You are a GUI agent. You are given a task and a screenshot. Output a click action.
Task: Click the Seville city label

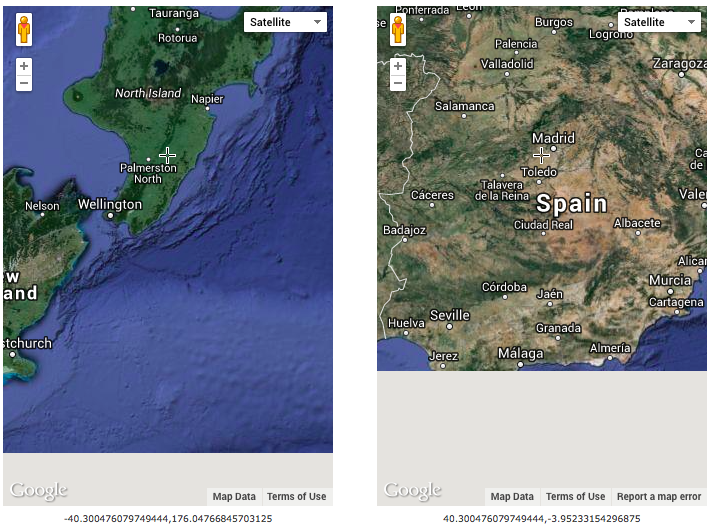tap(449, 315)
